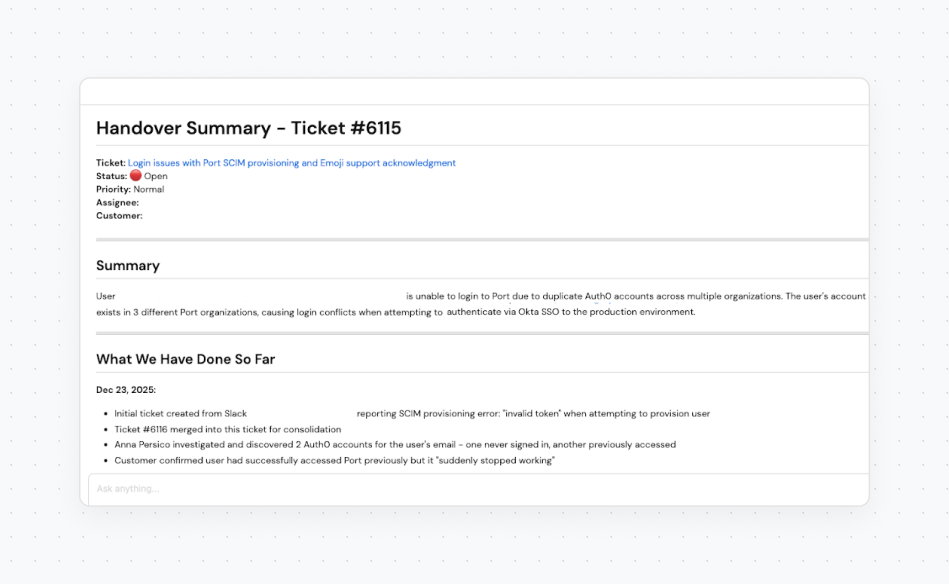Click the Initial ticket created from Slack bullet
Viewport: 949px width, 584px height.
point(412,414)
